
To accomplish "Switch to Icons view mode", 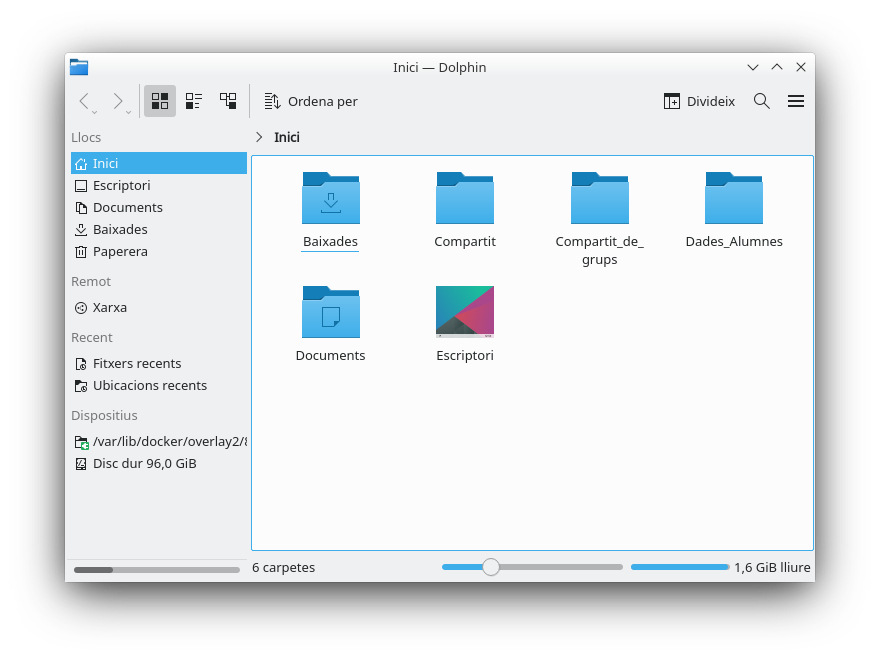I will click(160, 101).
